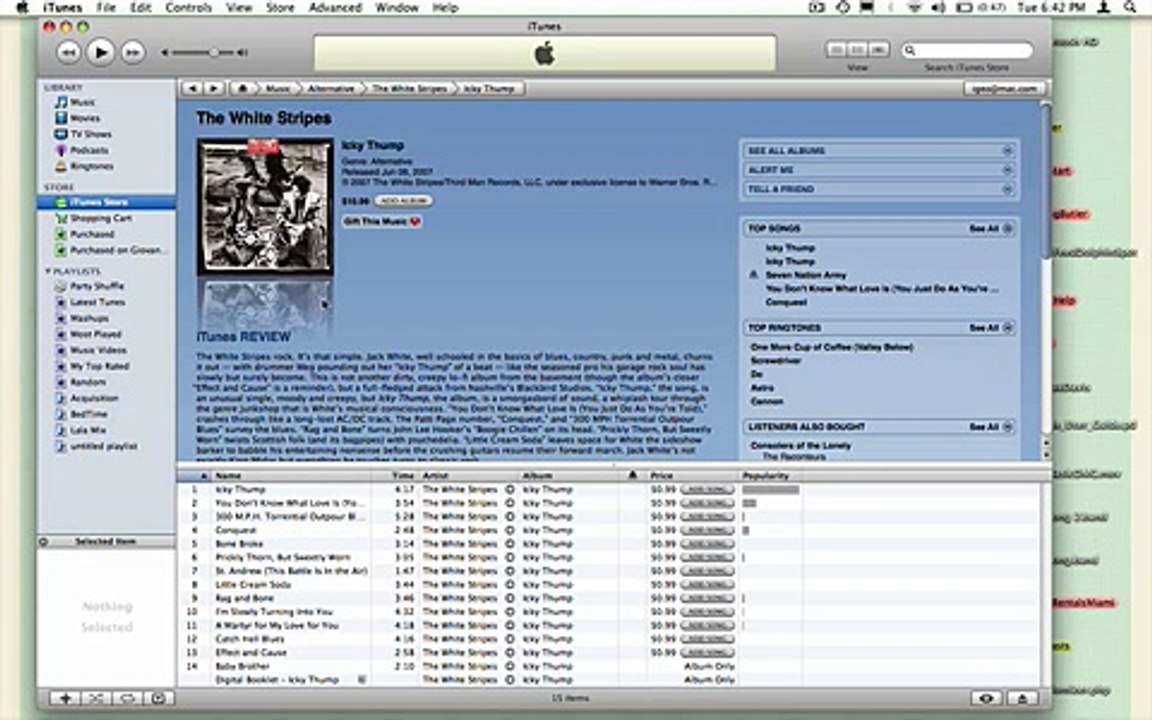Open Movies library in sidebar

coord(84,118)
